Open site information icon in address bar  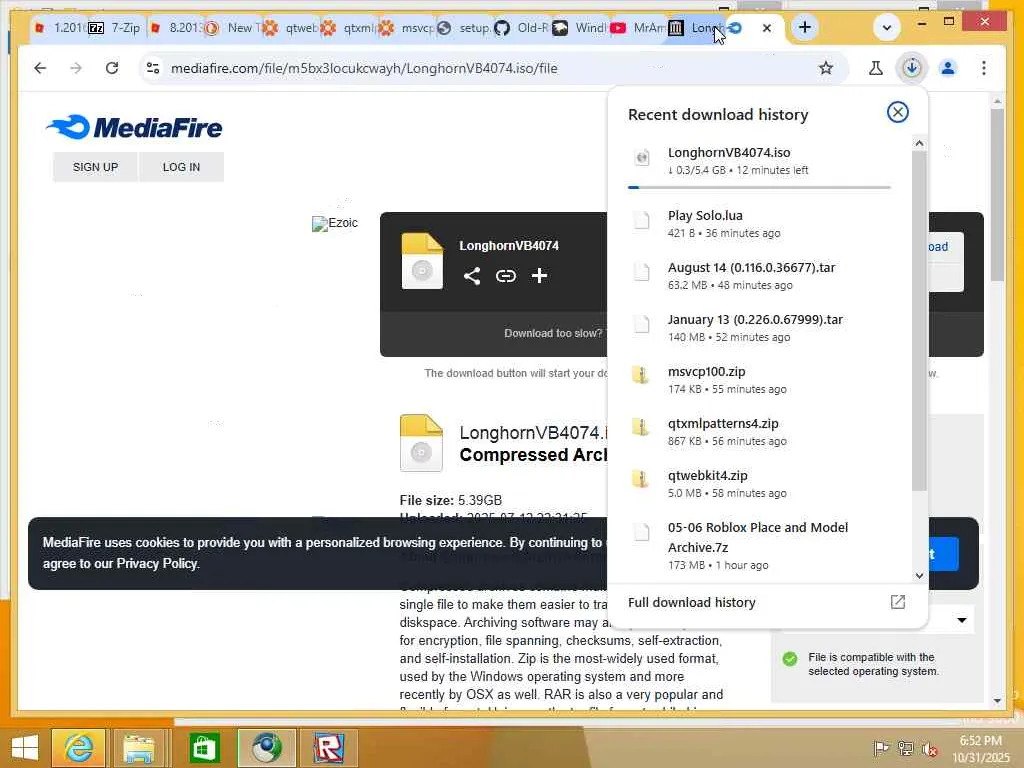coord(153,68)
